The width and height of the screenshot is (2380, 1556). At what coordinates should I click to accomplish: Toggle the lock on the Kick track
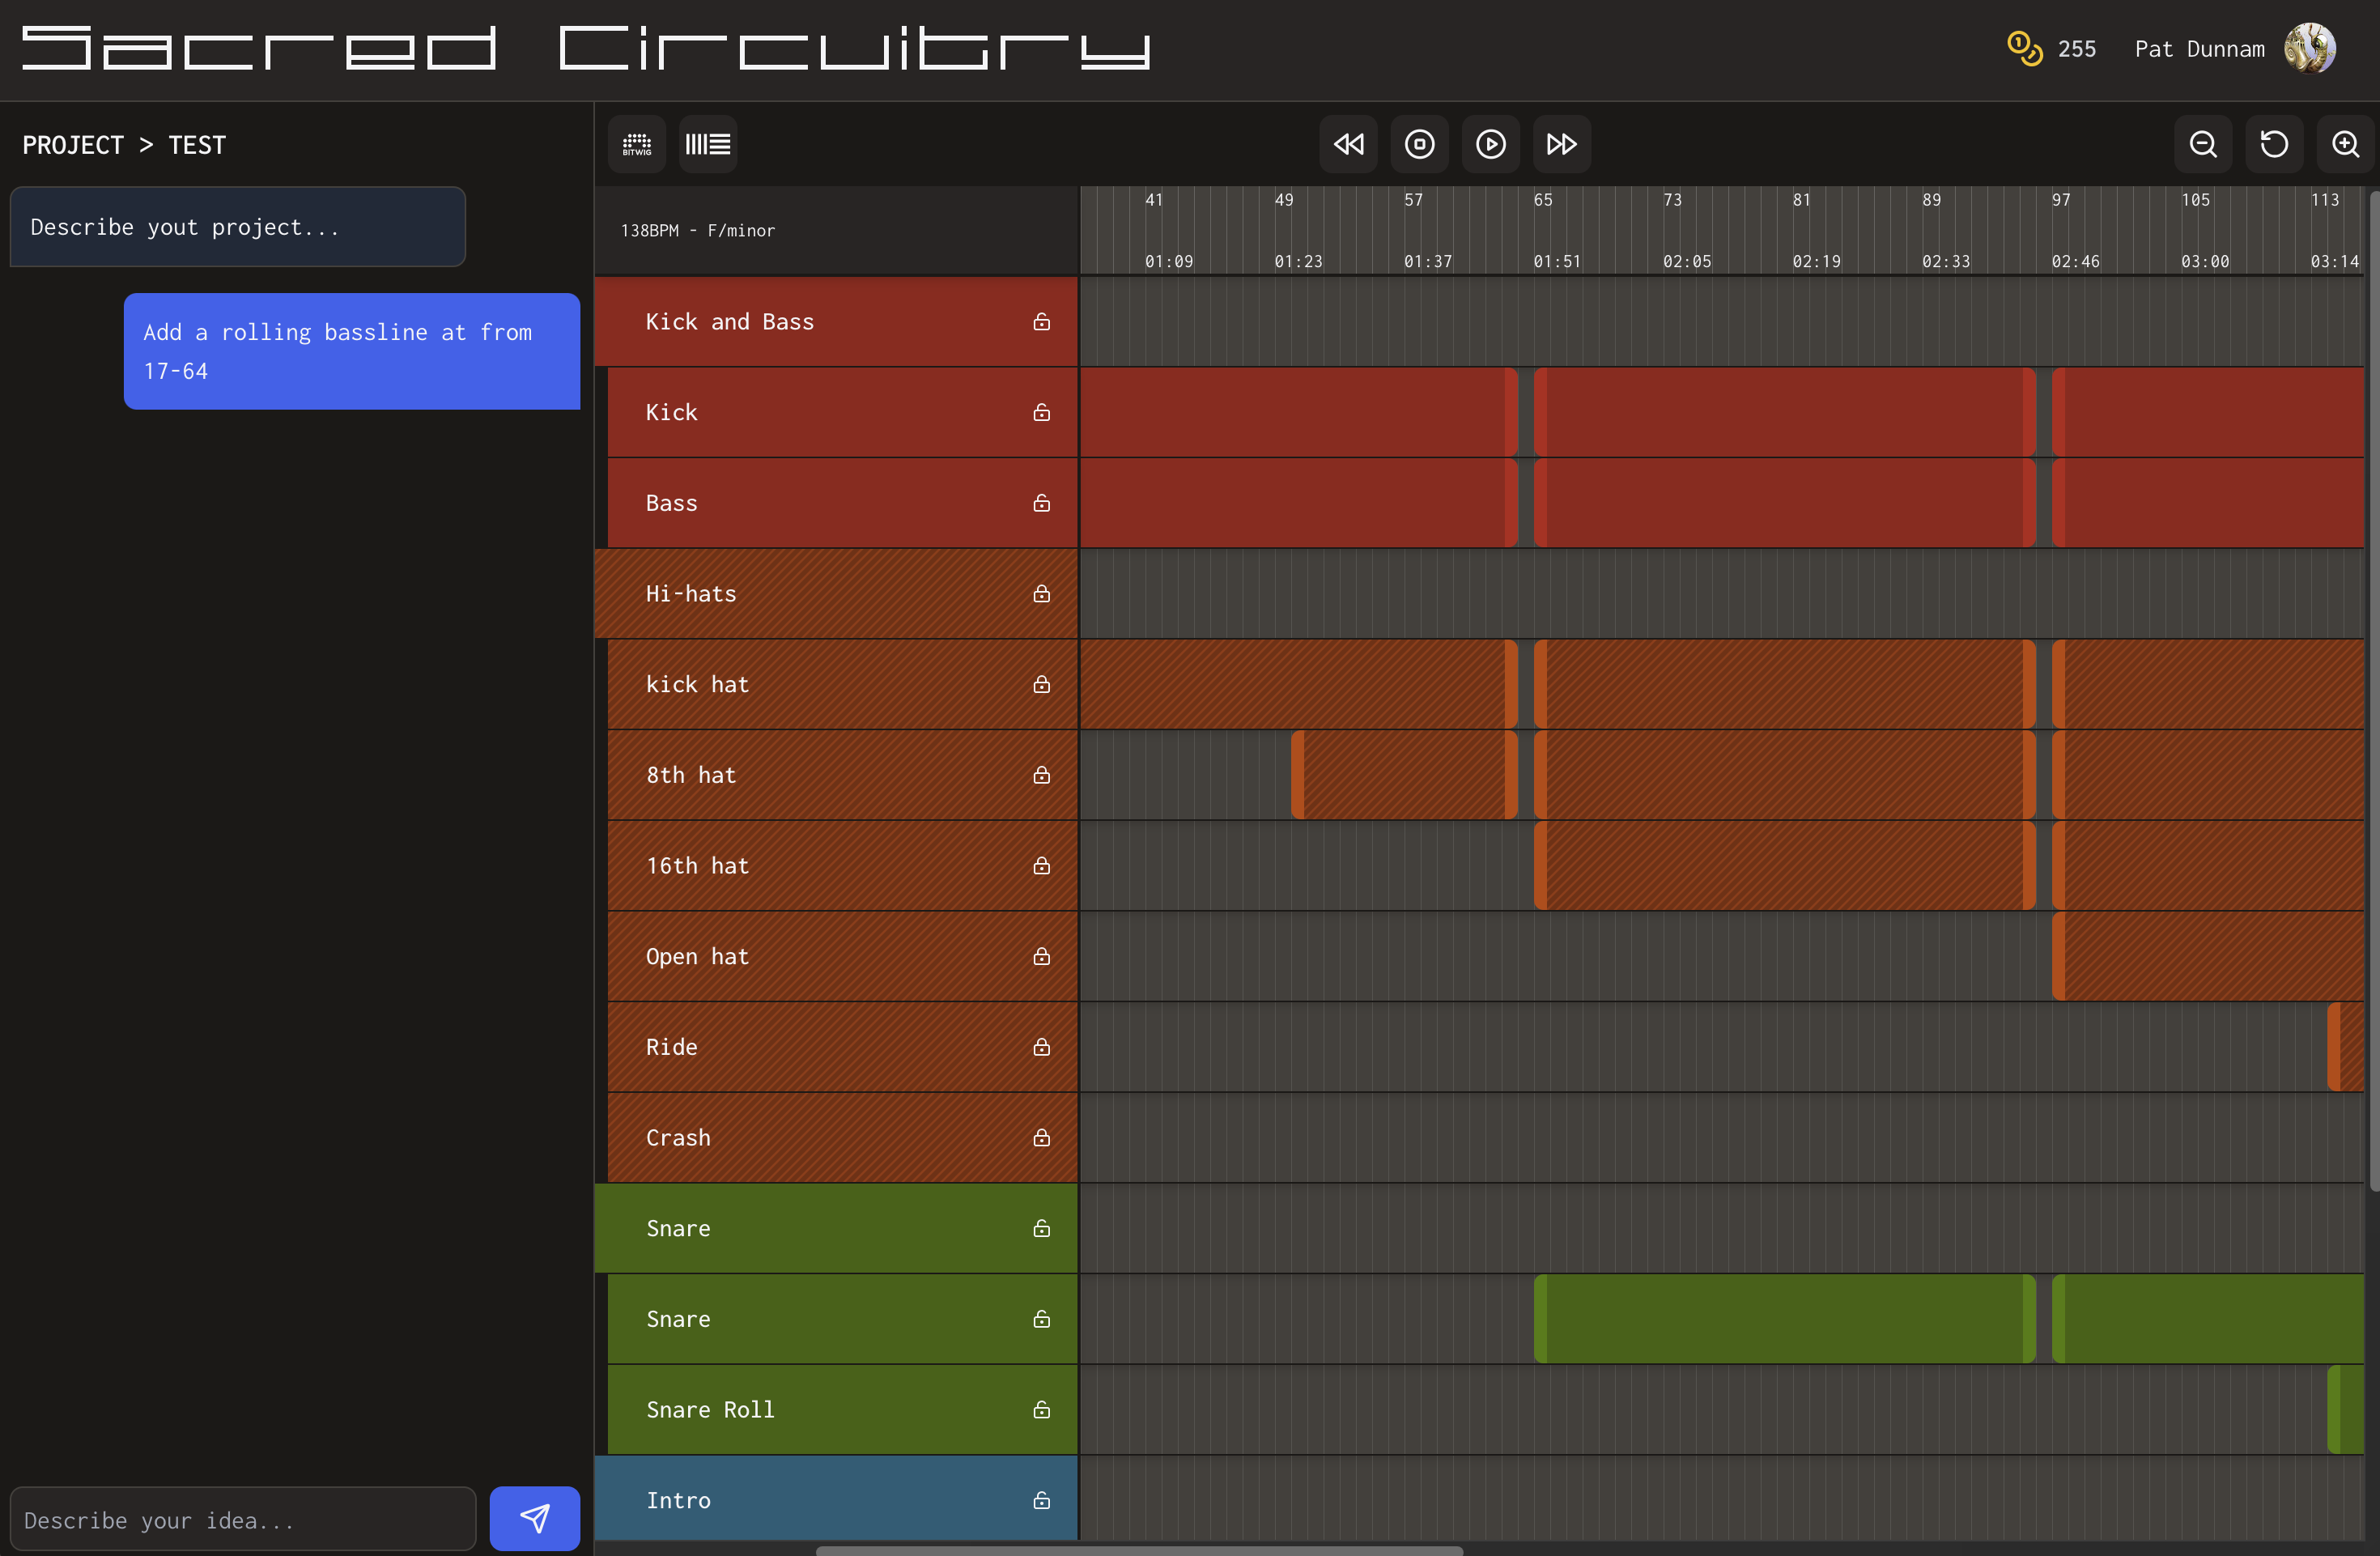1041,412
